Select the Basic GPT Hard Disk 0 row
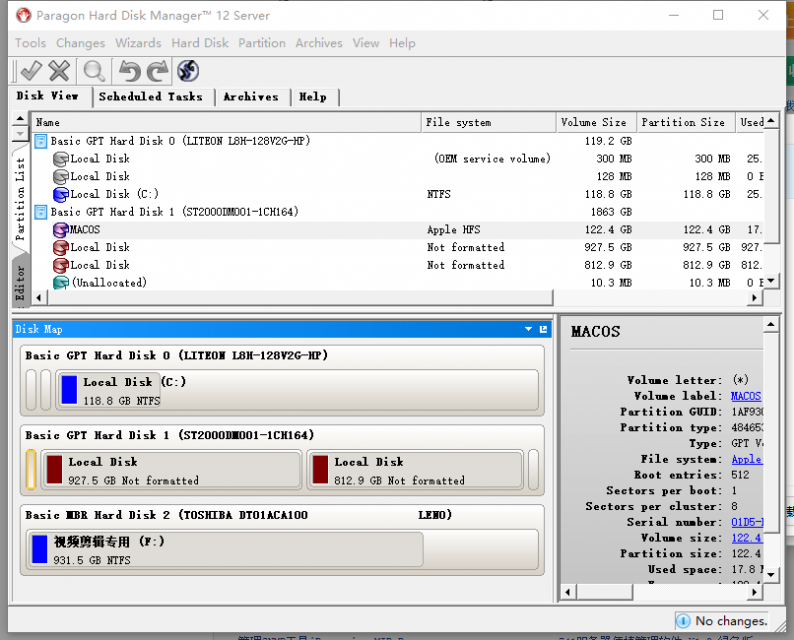This screenshot has width=794, height=640. [x=398, y=141]
